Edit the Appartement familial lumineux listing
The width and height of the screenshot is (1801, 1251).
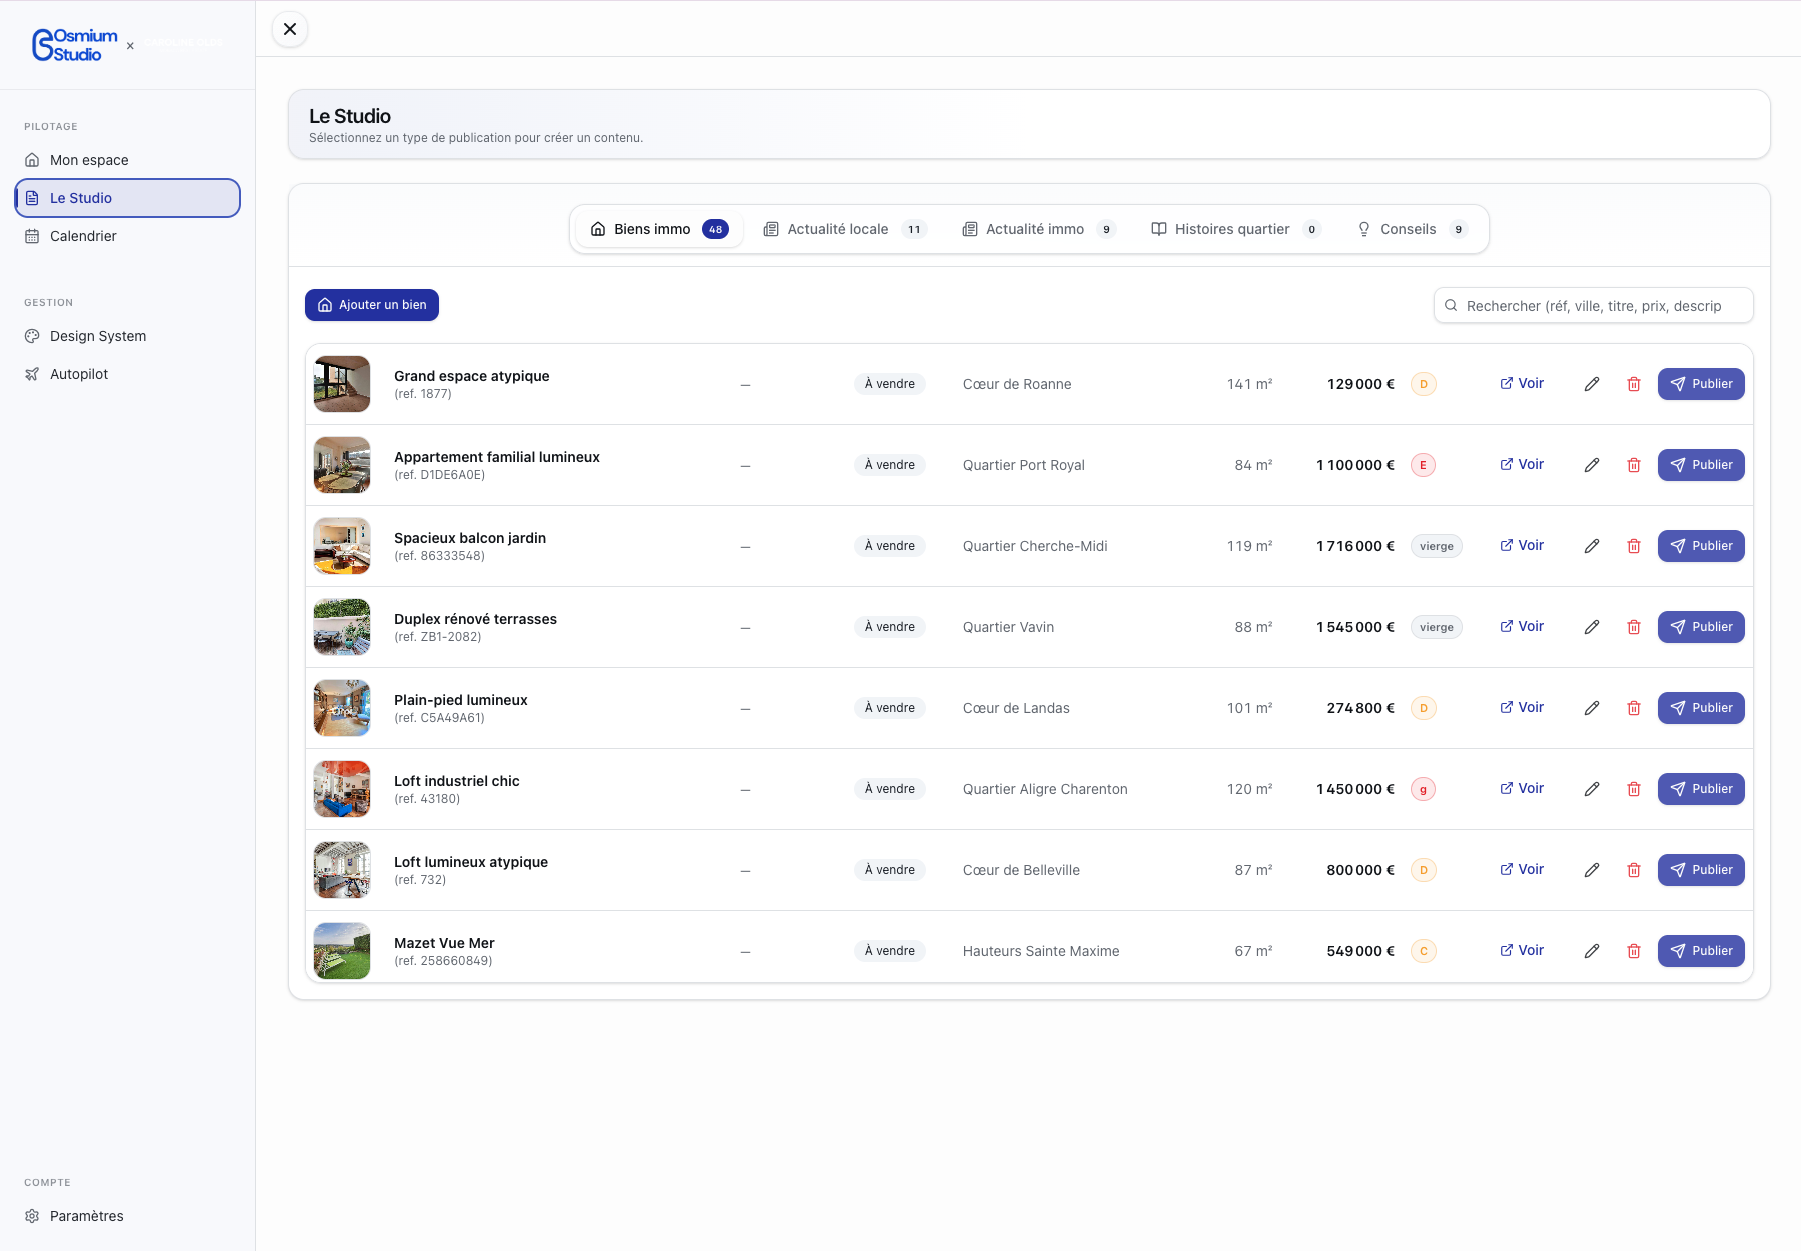coord(1592,465)
